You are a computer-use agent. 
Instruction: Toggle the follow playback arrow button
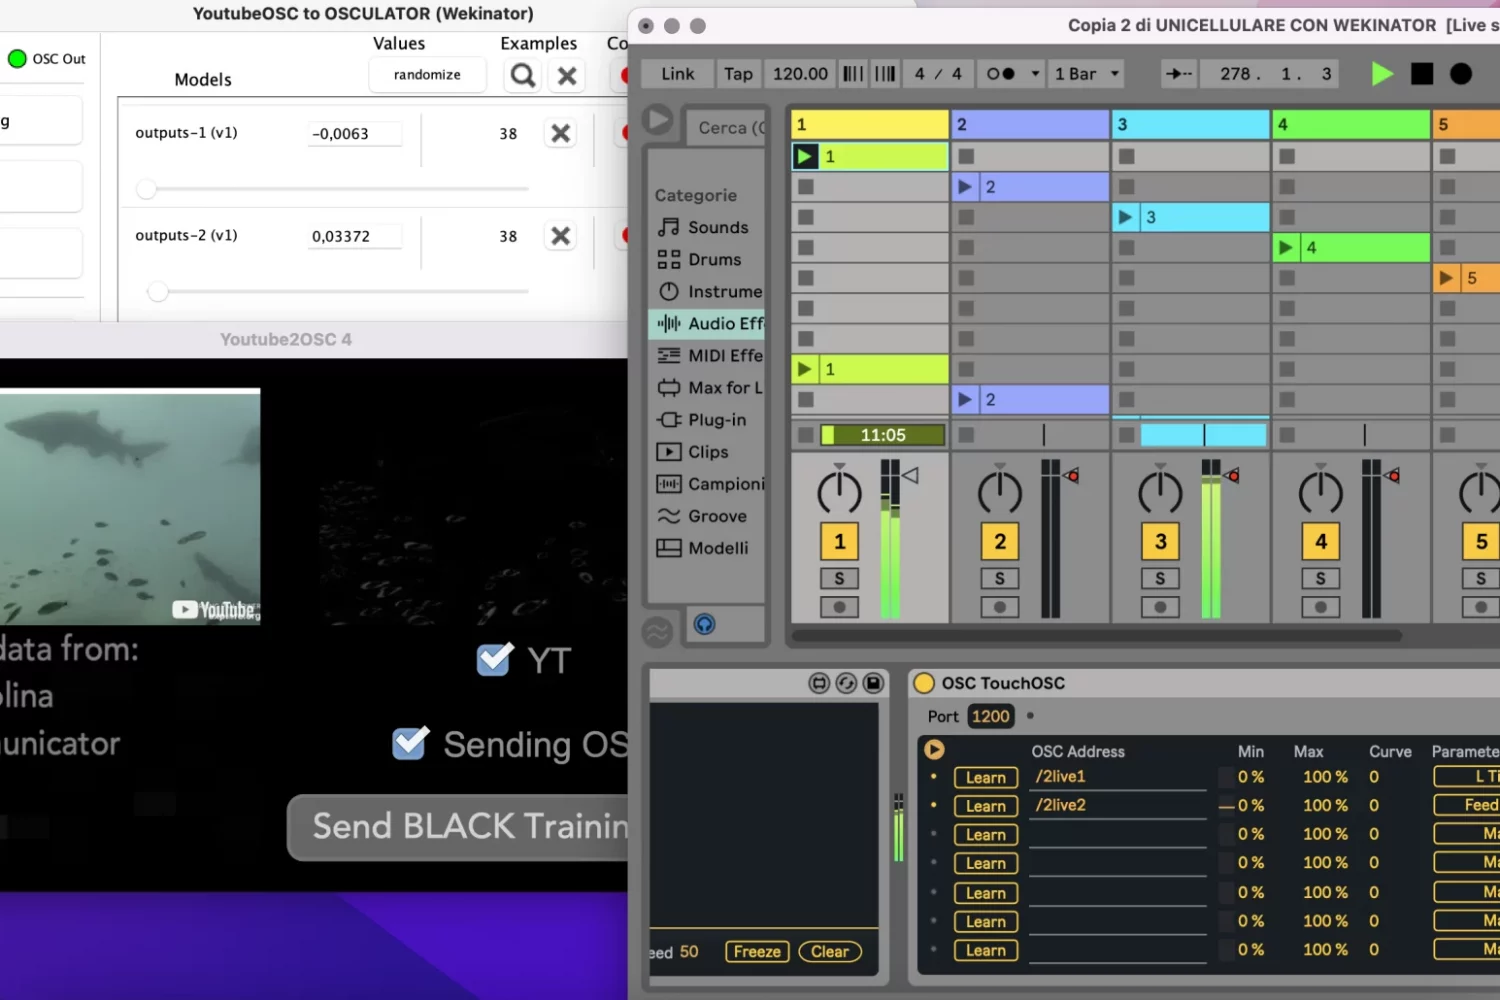[x=1179, y=74]
